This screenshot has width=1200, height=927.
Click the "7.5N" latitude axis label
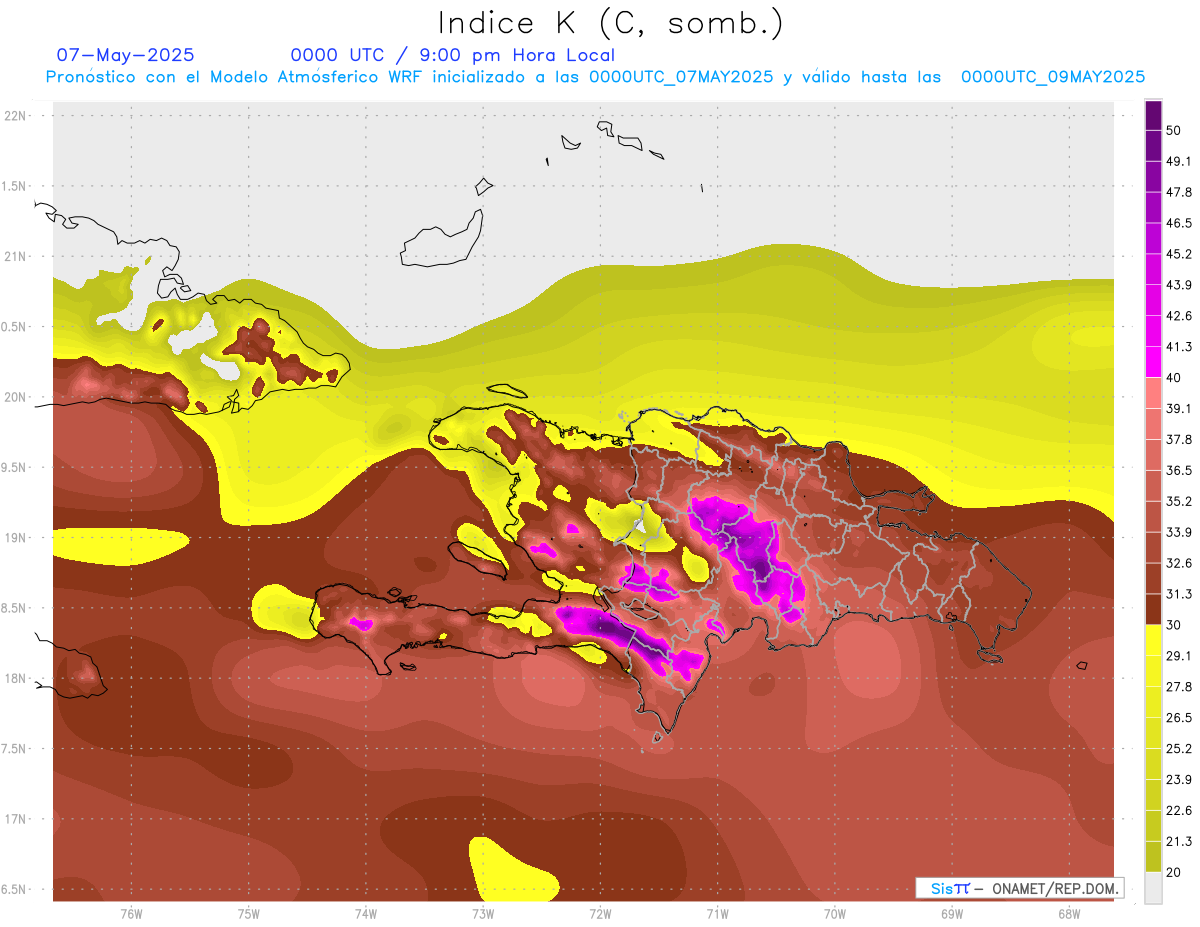coord(15,749)
